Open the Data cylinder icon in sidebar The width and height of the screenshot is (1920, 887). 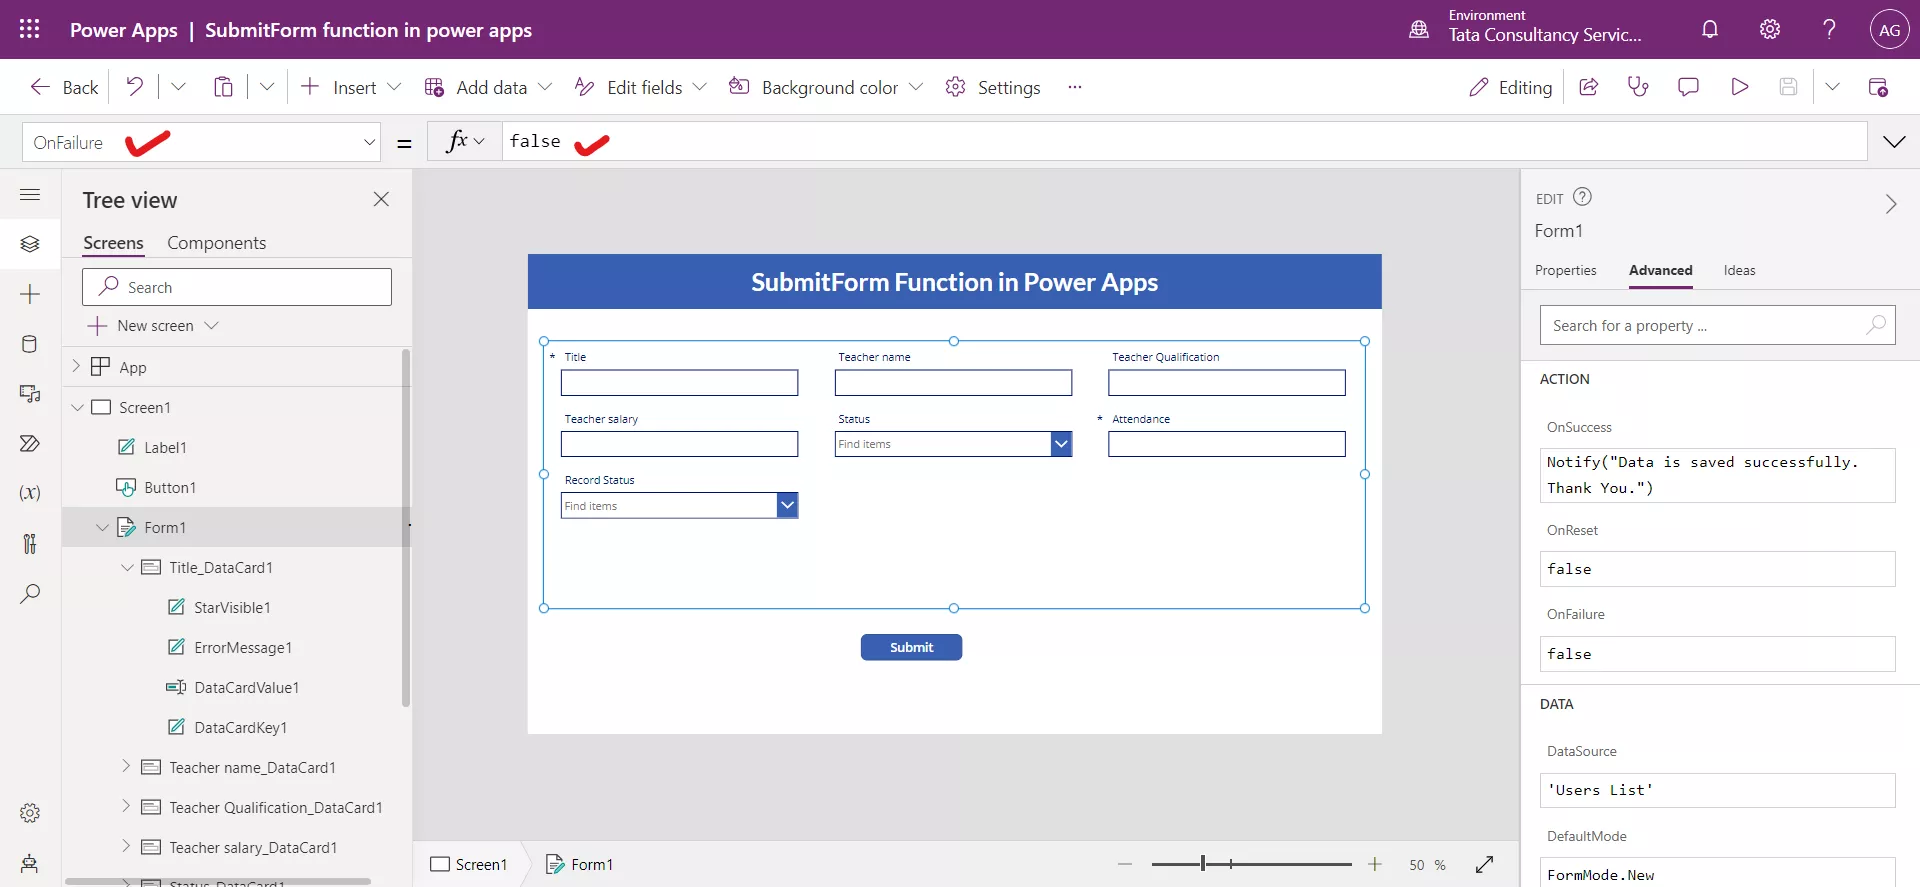30,344
